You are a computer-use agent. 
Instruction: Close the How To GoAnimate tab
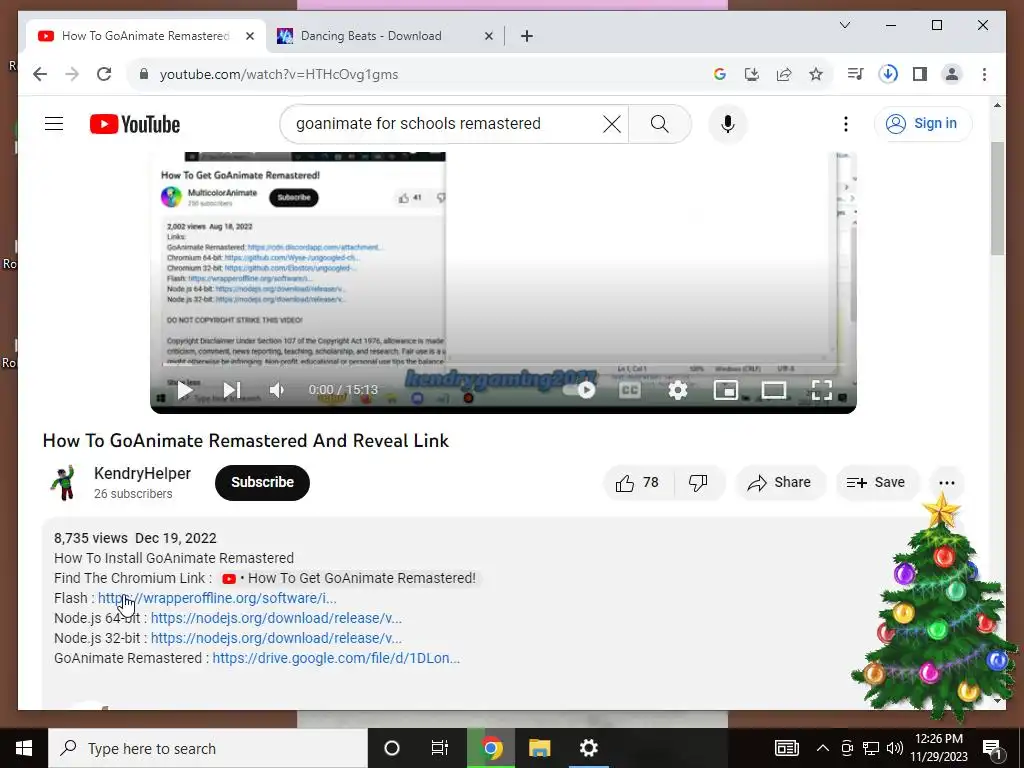coord(249,36)
